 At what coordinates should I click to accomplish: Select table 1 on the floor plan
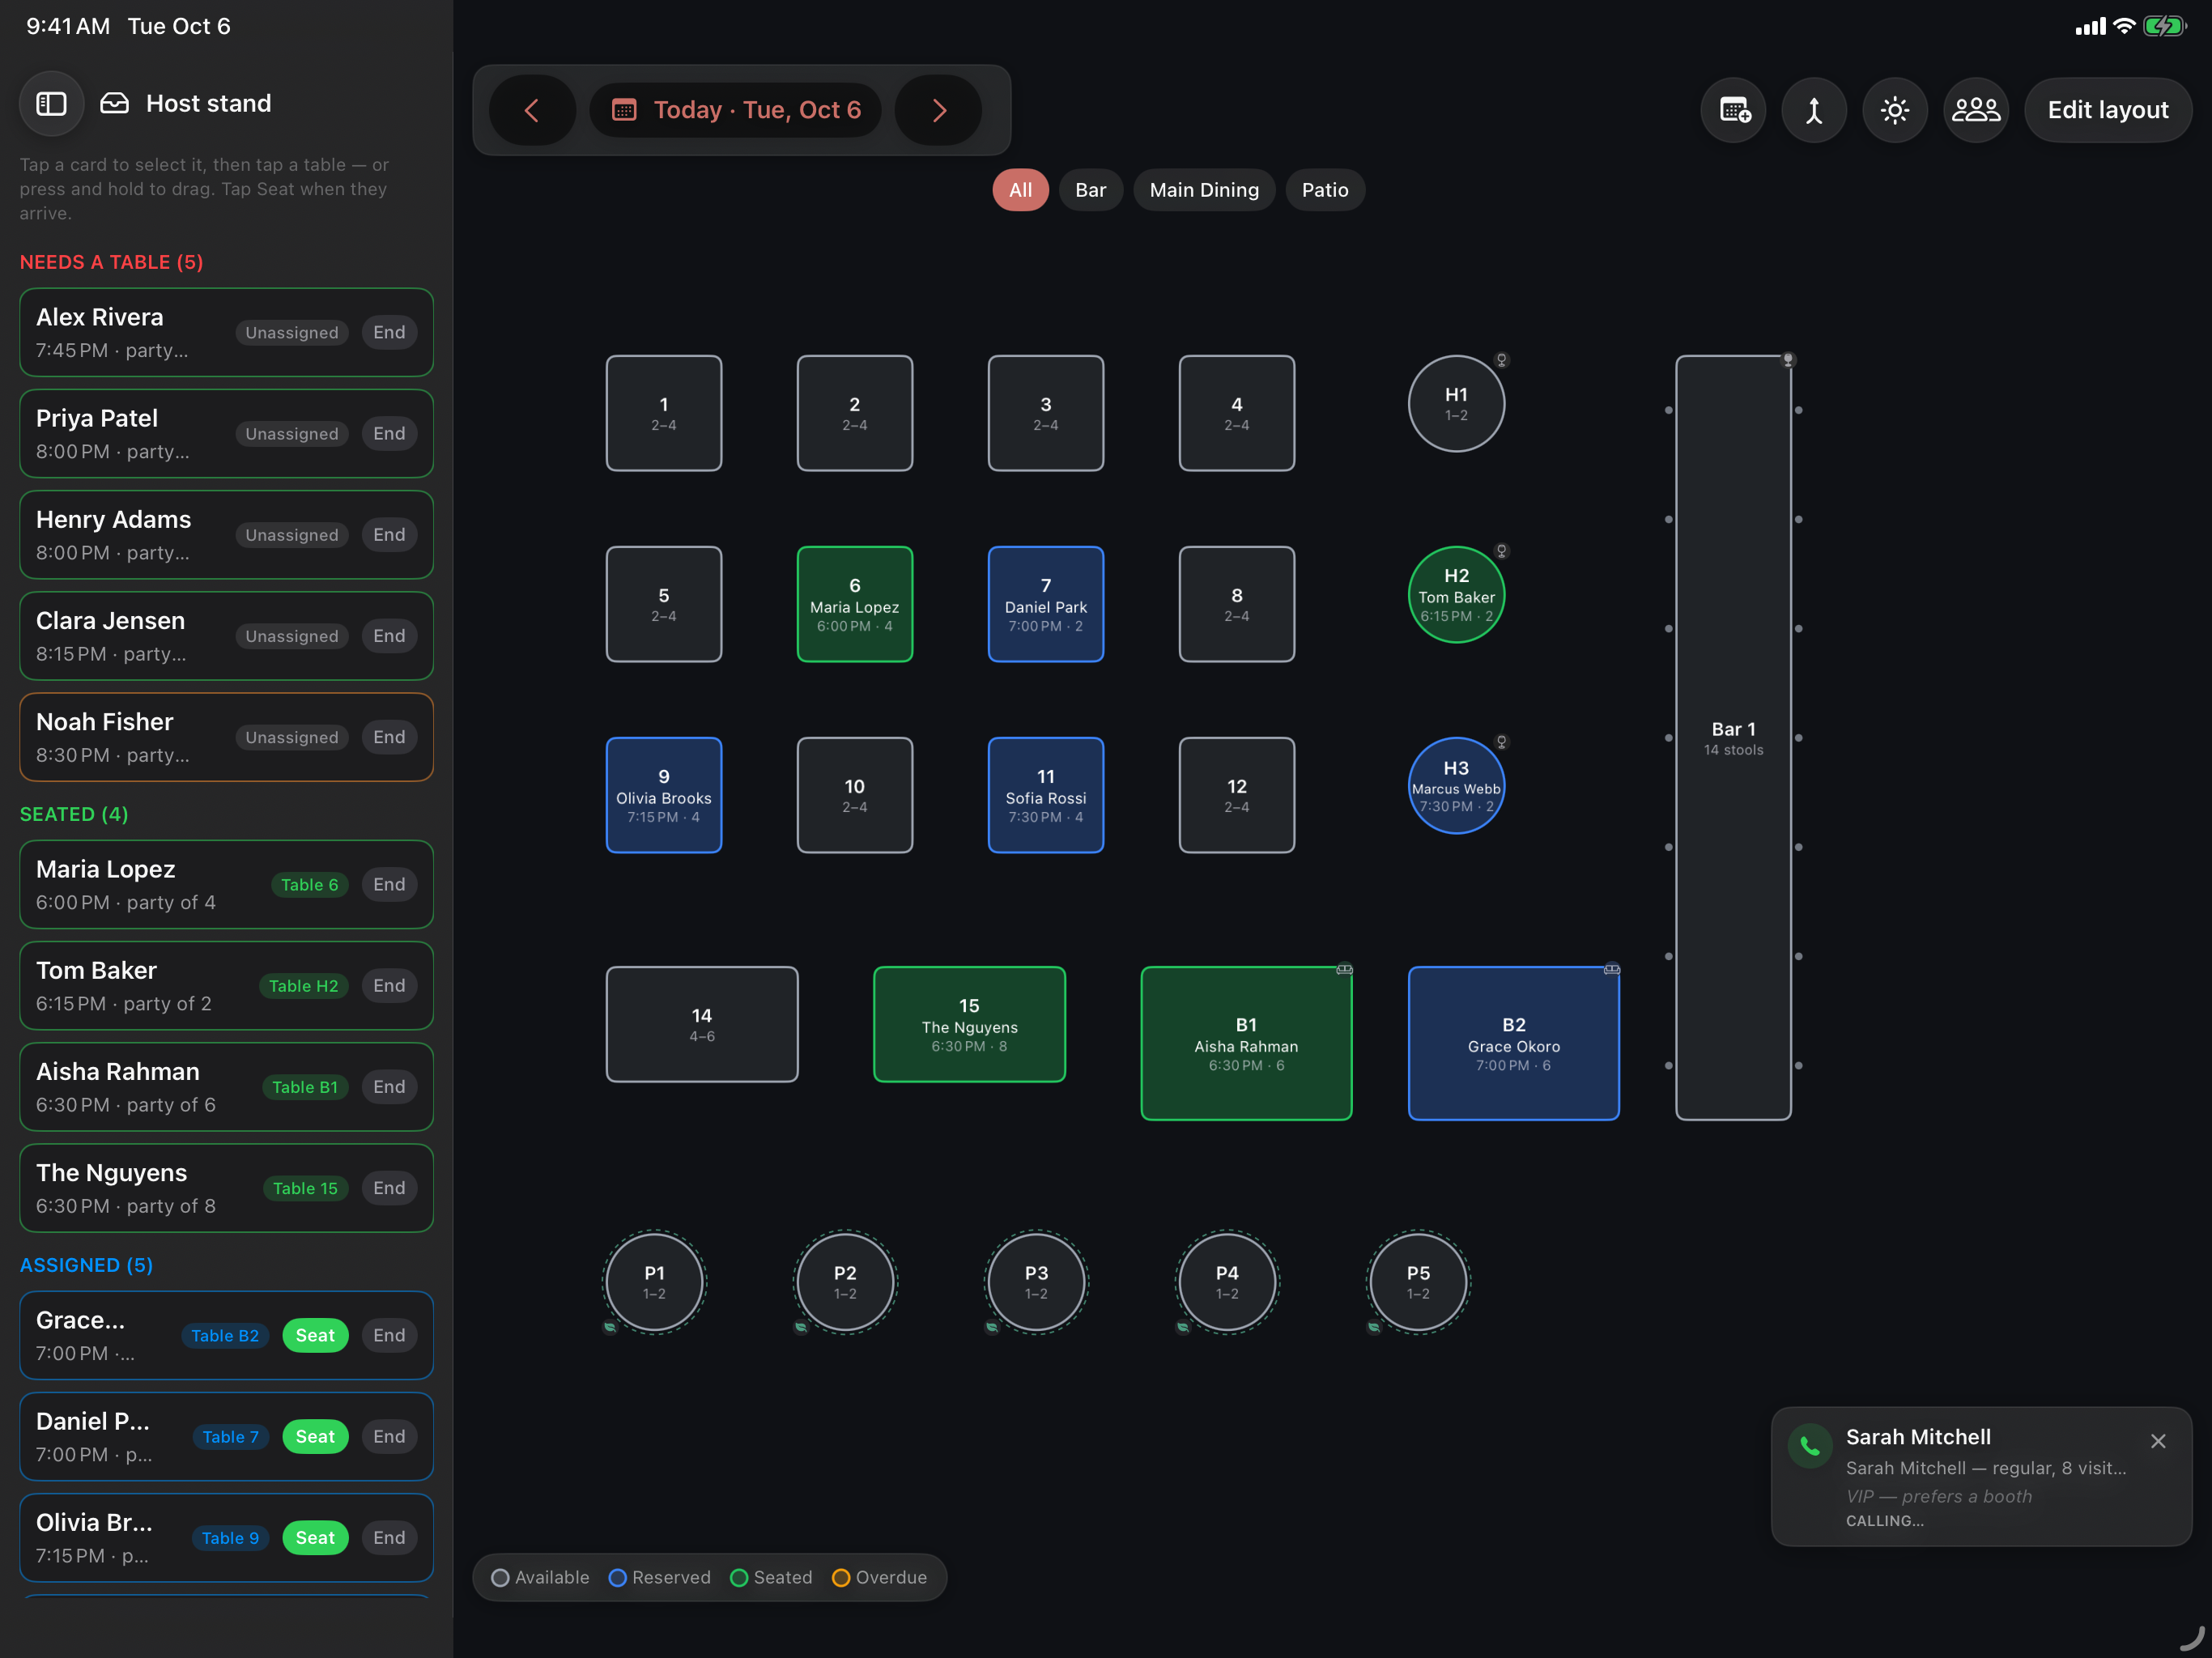pyautogui.click(x=664, y=413)
